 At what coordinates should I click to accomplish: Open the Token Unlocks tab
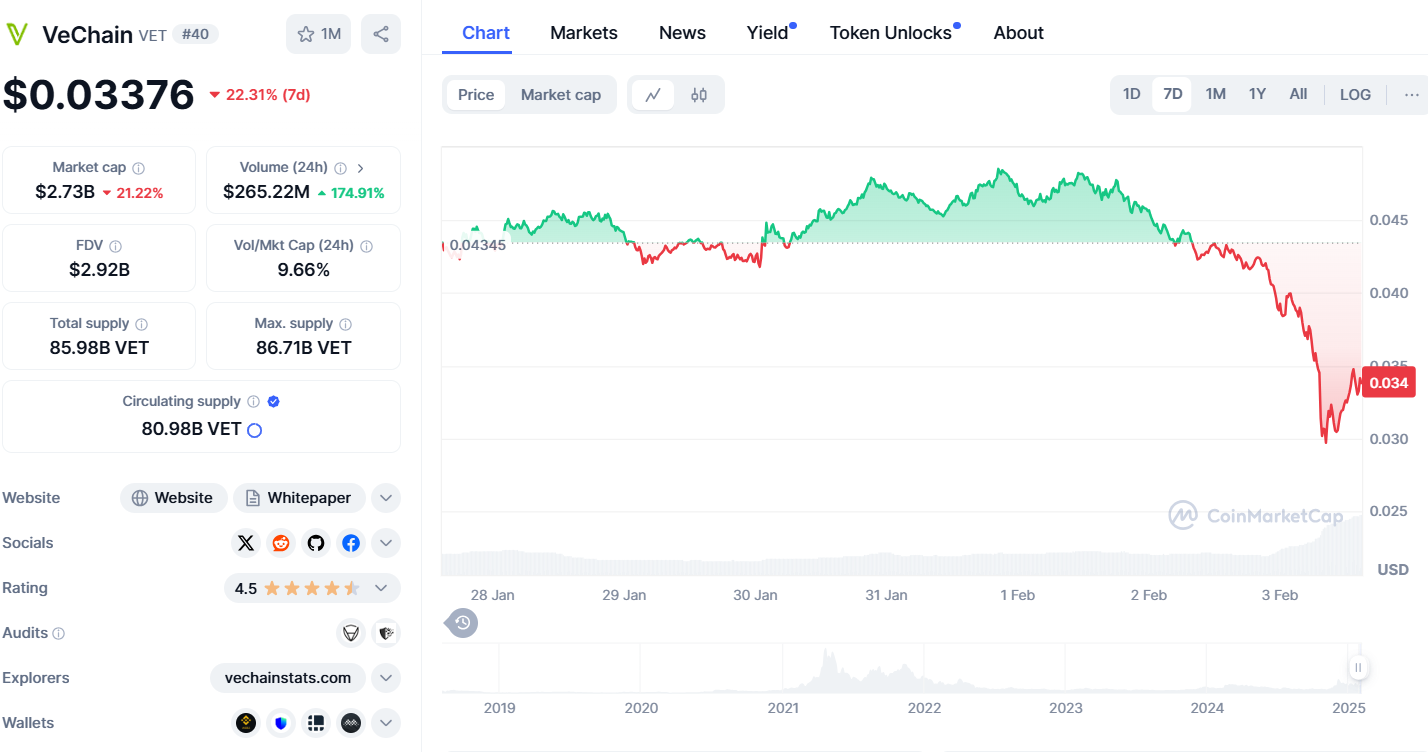coord(890,33)
